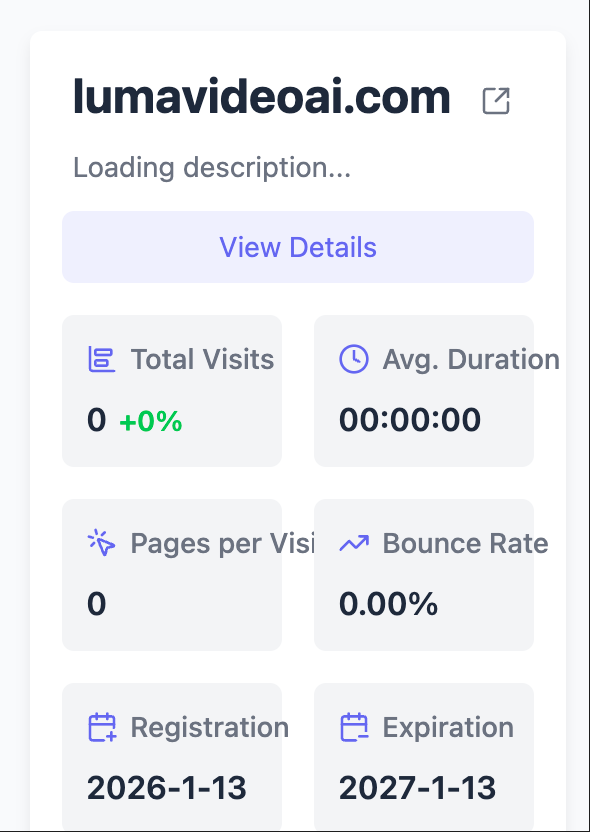Click the 0.00% bounce rate value

point(388,604)
